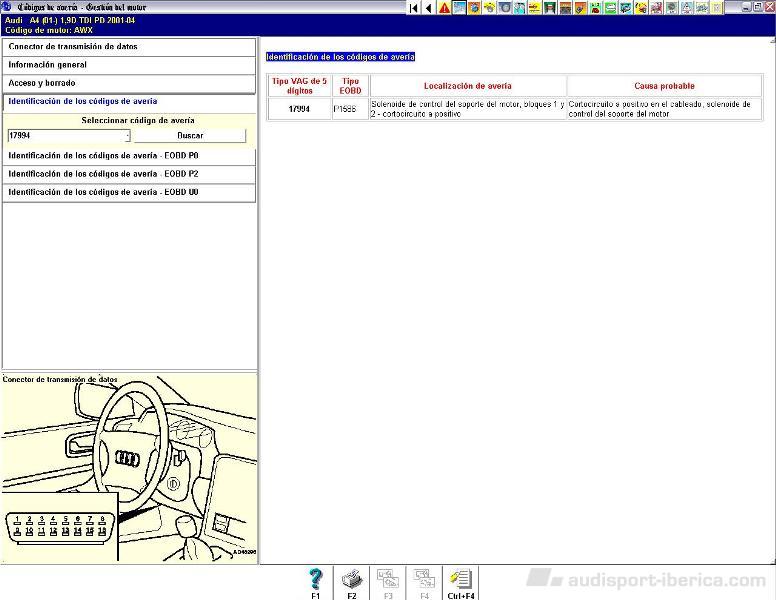Go back using the left arrow icon
This screenshot has width=776, height=600.
429,7
